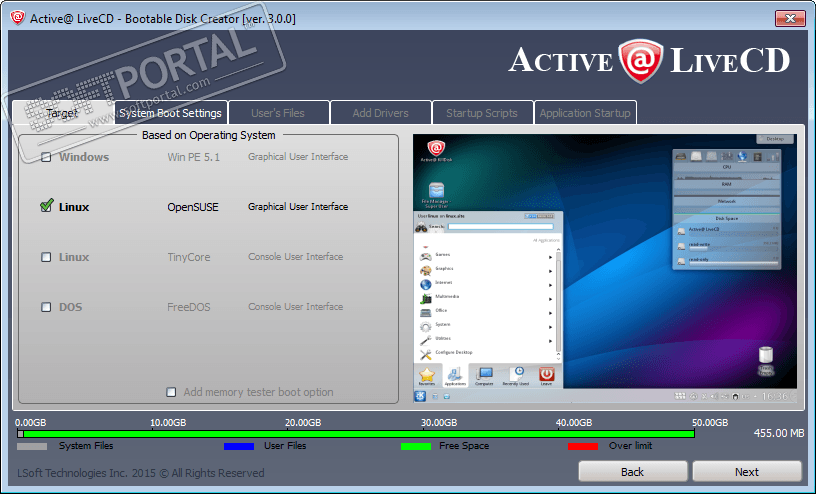Viewport: 816px width, 494px height.
Task: Uncheck the Linux OpenSUSE option
Action: point(46,206)
